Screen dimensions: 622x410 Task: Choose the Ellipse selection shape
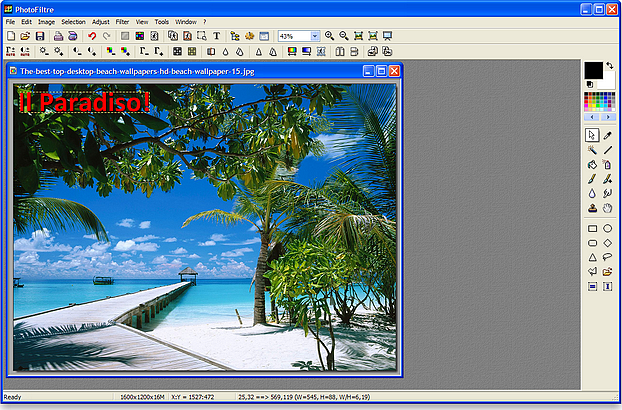pos(607,228)
